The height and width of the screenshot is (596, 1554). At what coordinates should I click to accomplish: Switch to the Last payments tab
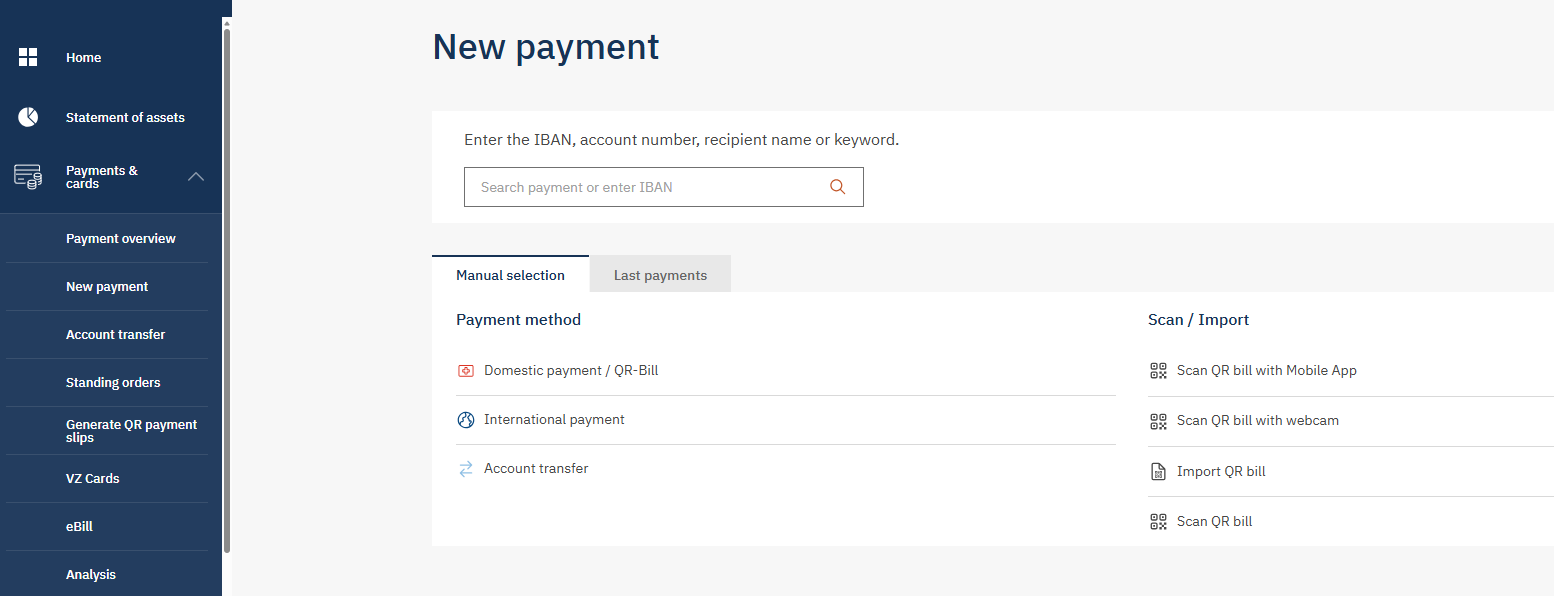pos(660,274)
